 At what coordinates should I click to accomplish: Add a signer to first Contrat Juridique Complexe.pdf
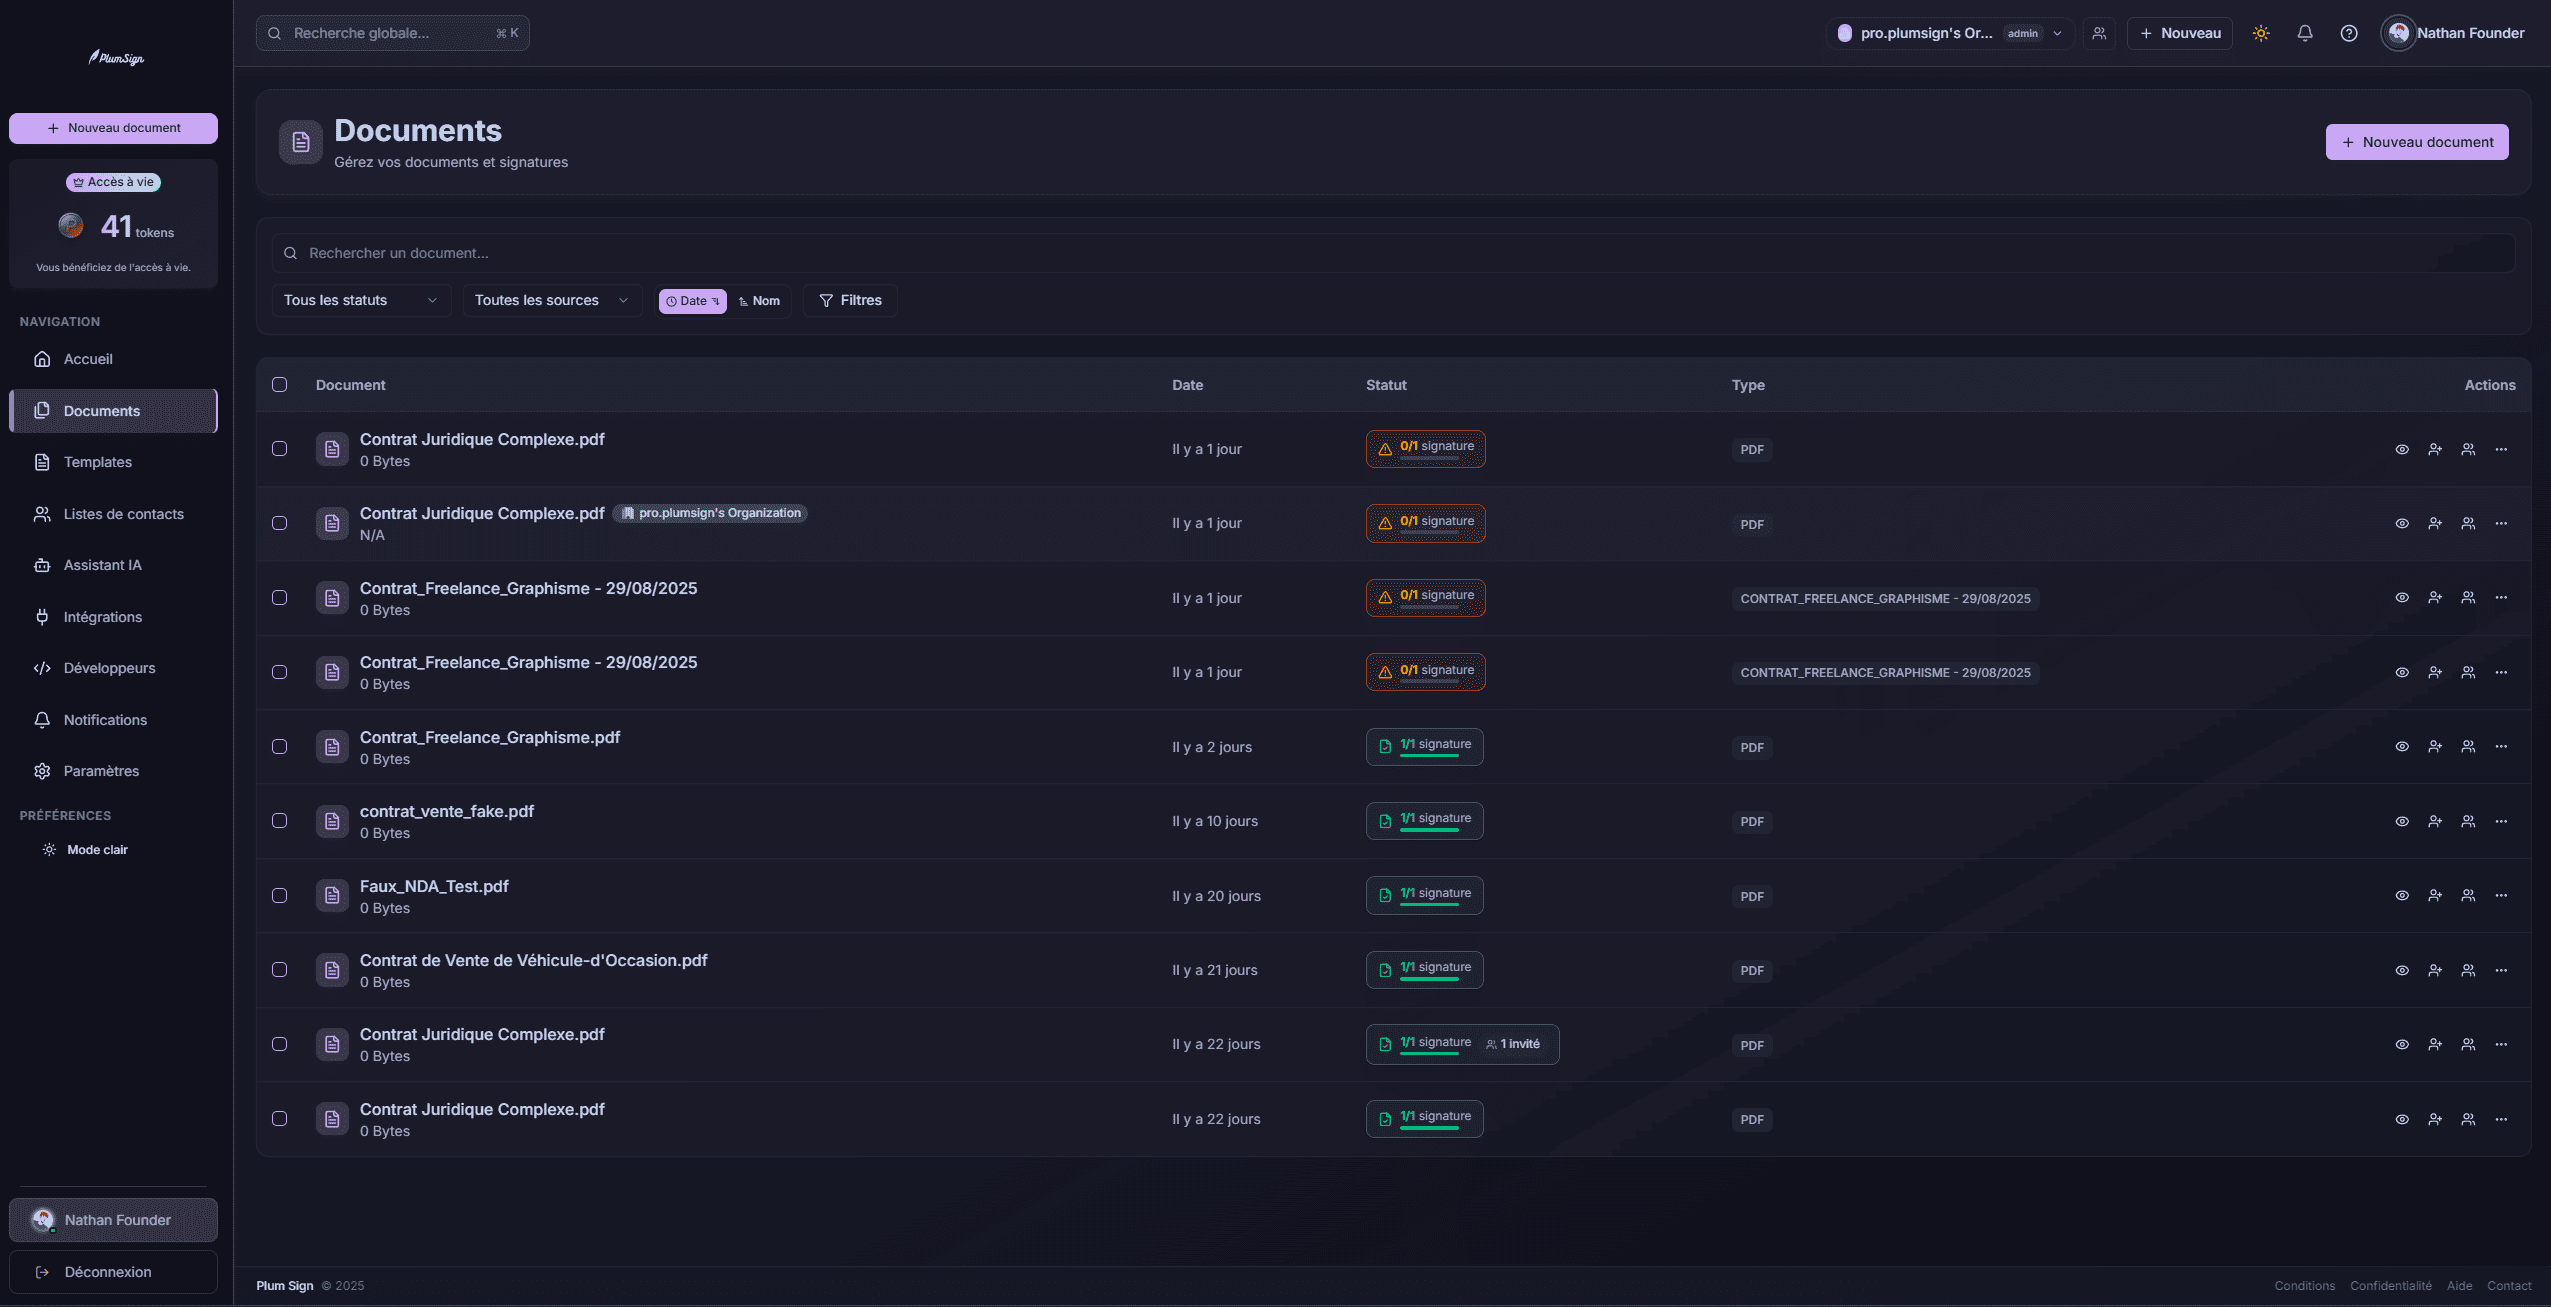point(2435,450)
